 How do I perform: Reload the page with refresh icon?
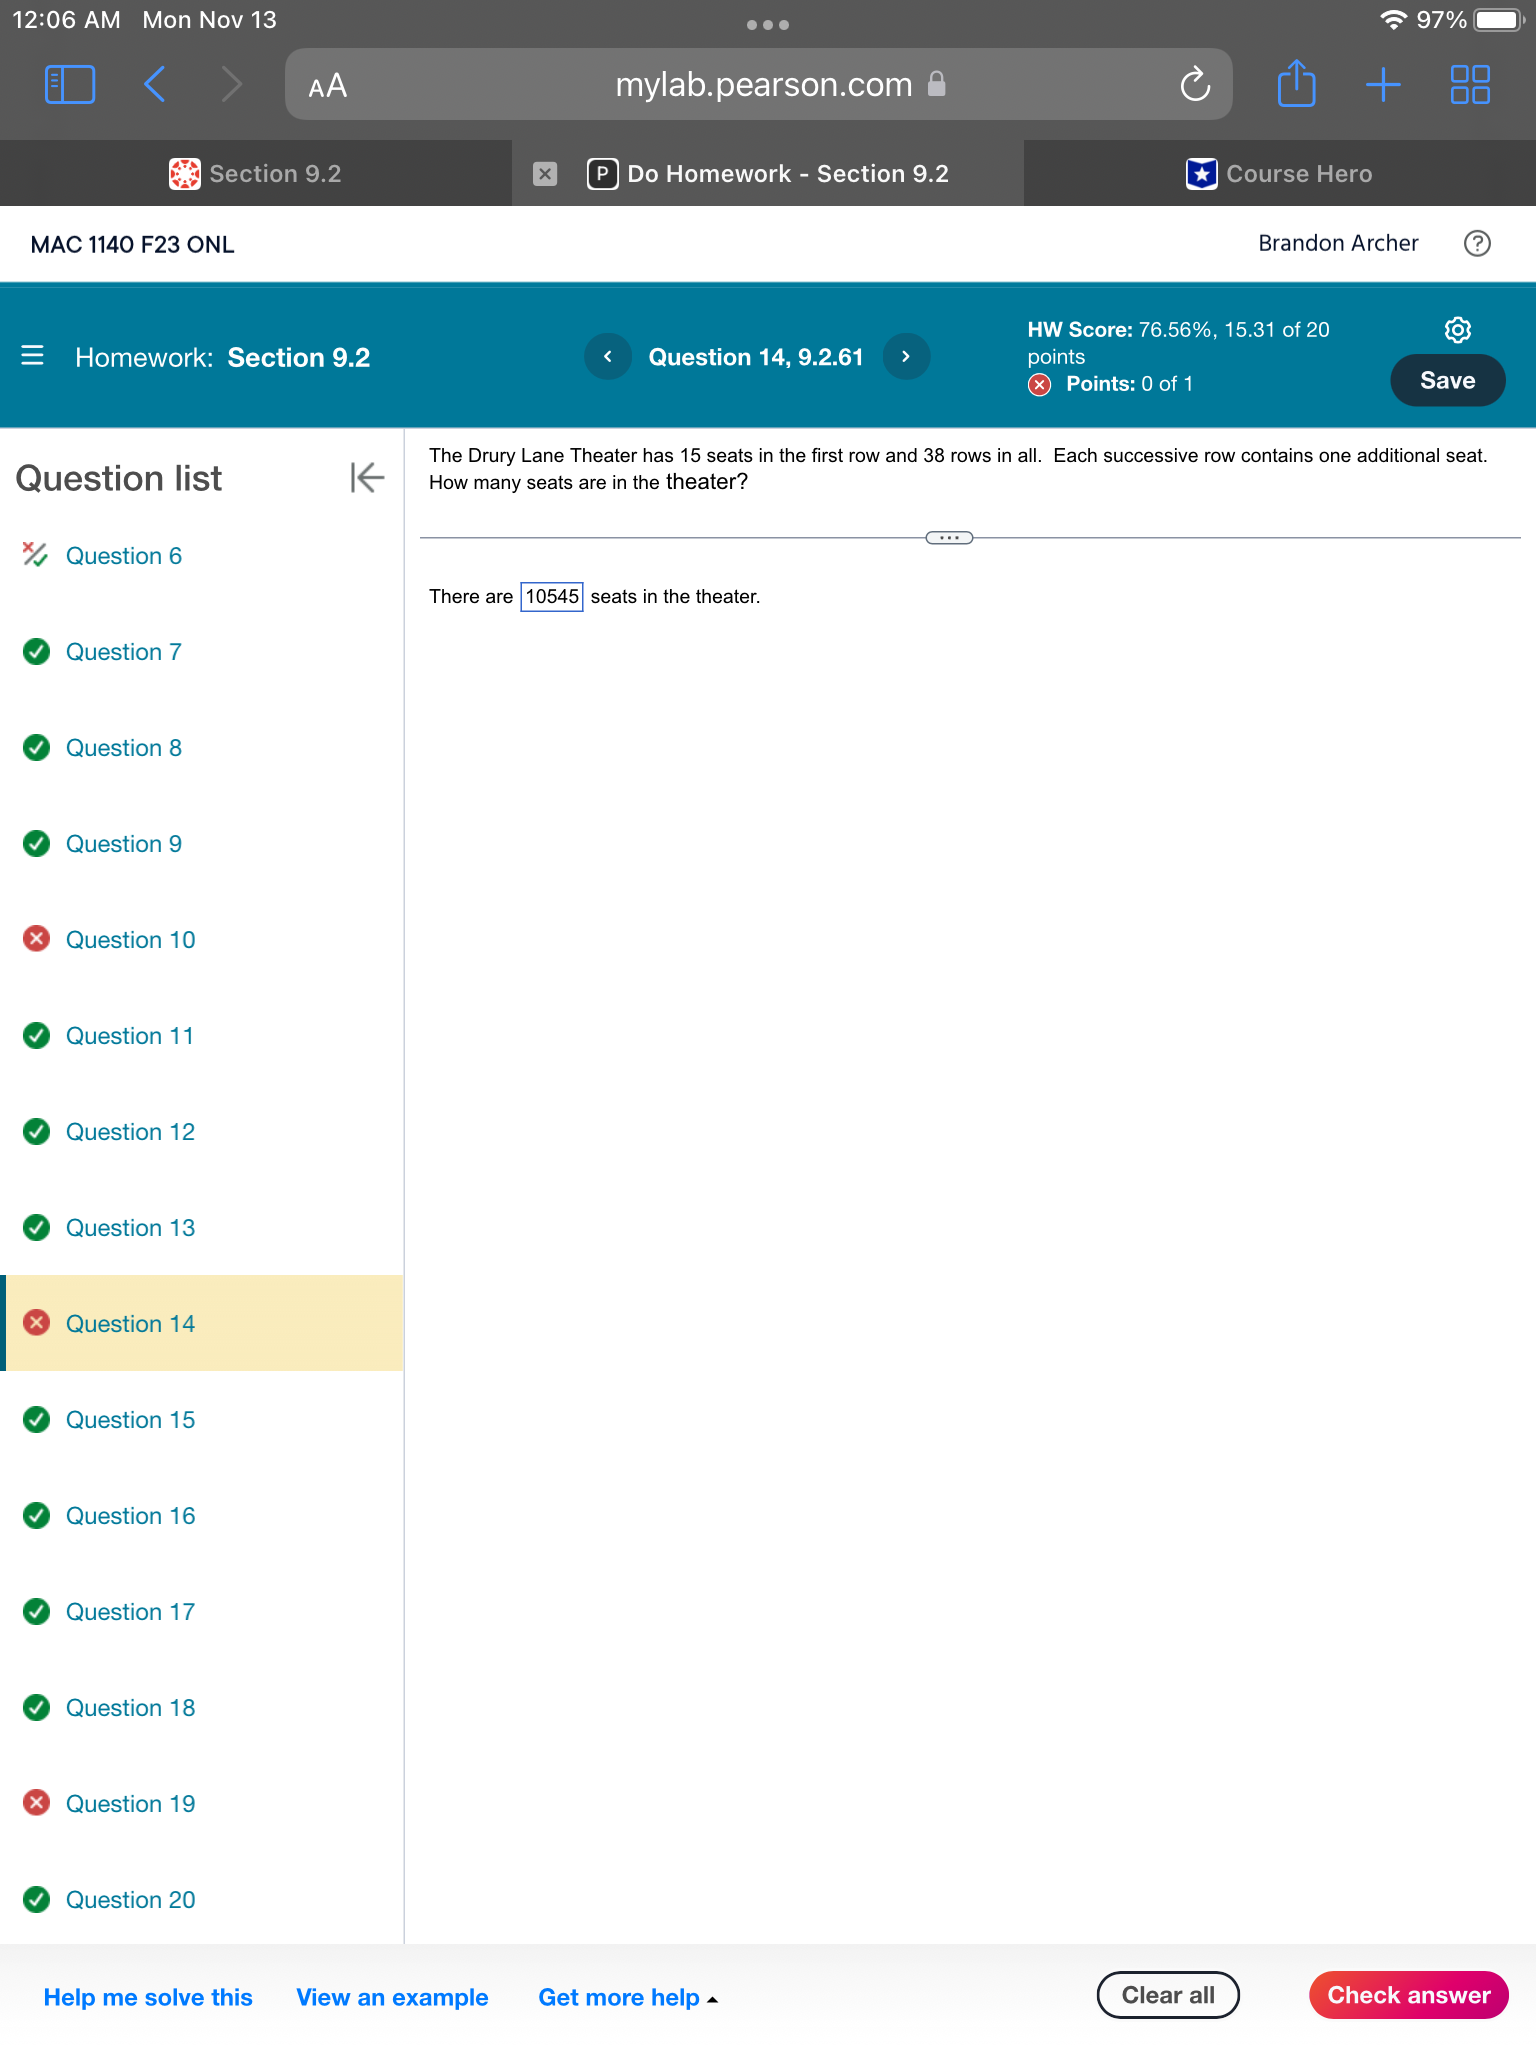[1195, 85]
